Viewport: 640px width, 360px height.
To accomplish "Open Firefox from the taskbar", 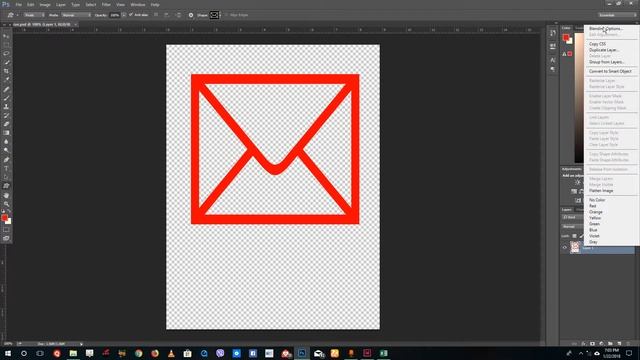I will (155, 353).
